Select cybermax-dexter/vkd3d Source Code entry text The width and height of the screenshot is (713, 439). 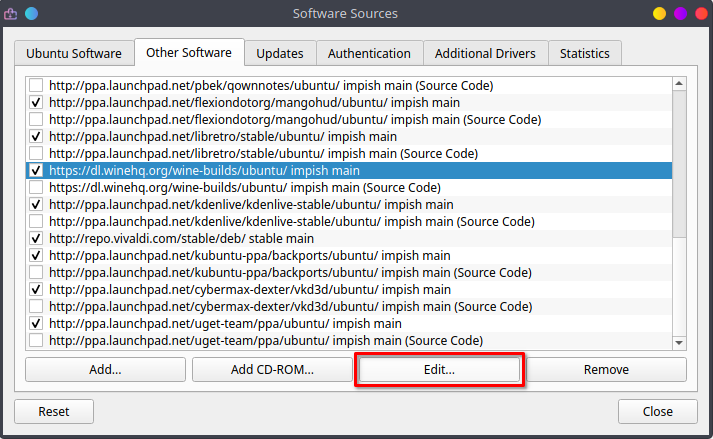click(x=291, y=307)
